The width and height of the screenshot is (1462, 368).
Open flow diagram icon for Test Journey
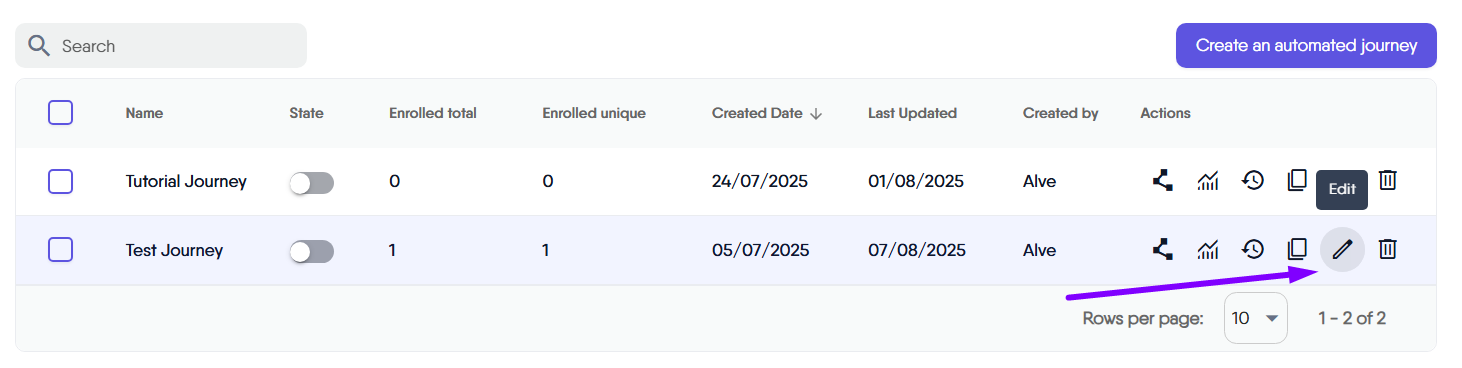pos(1162,250)
